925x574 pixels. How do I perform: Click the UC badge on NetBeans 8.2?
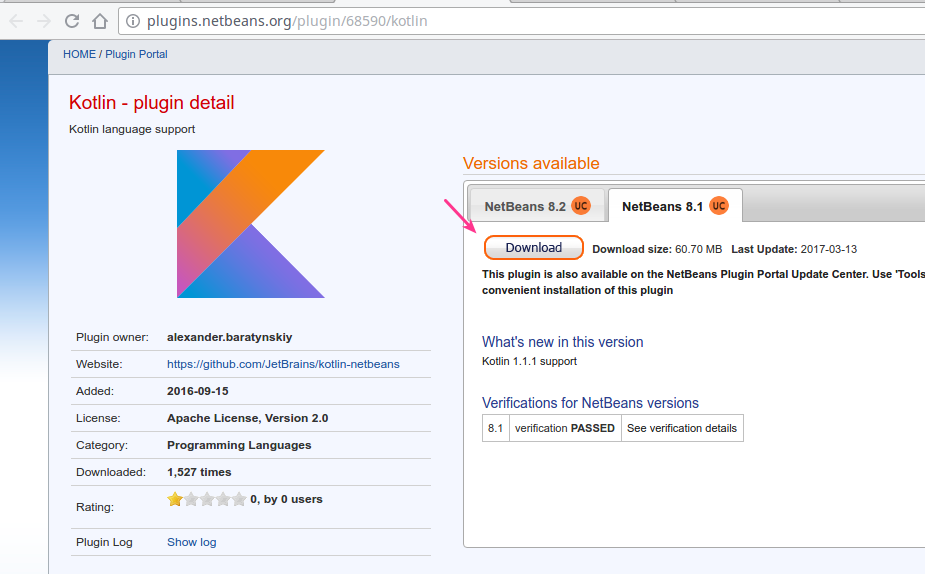[x=581, y=206]
